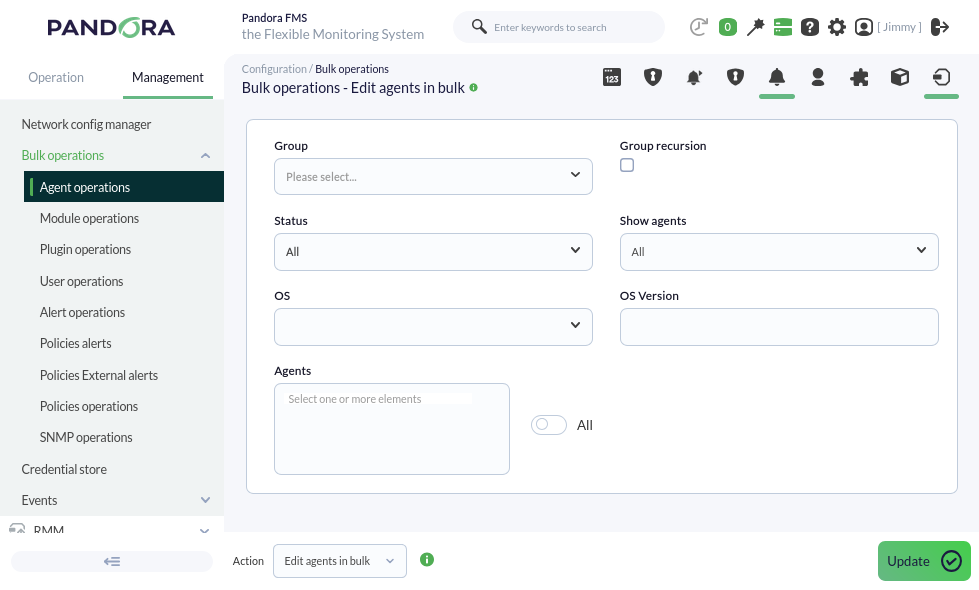
Task: Select Agent operations in sidebar
Action: coord(124,187)
